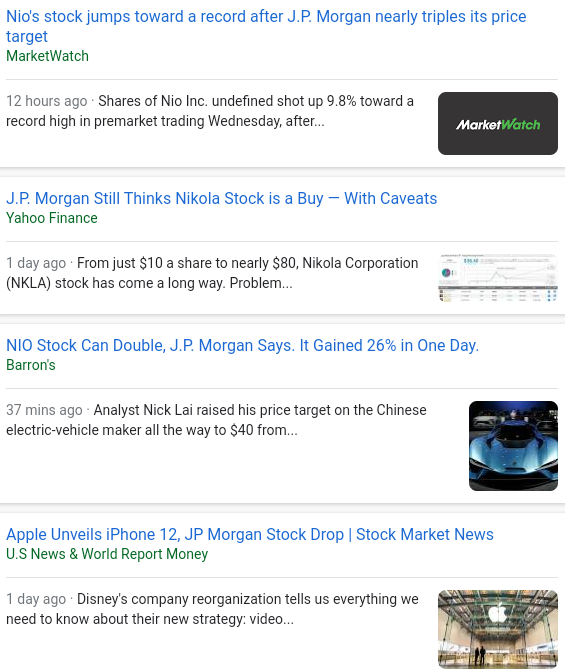Click U.S News & World Report Money
Image resolution: width=565 pixels, height=672 pixels.
(107, 554)
